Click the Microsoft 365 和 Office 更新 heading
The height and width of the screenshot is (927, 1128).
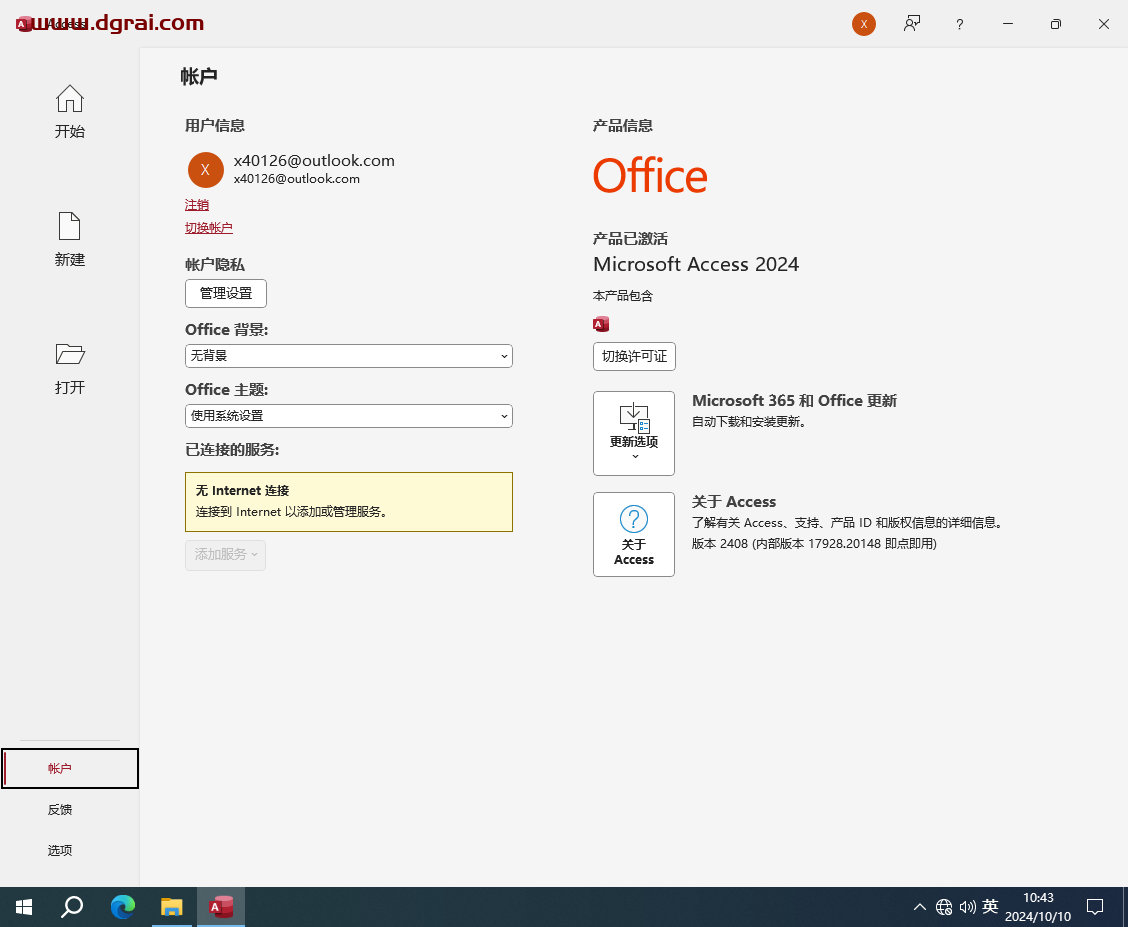(x=794, y=401)
